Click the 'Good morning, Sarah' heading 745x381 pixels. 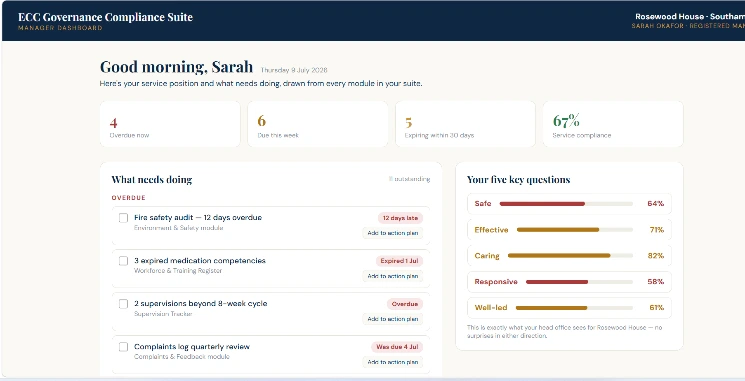click(176, 67)
